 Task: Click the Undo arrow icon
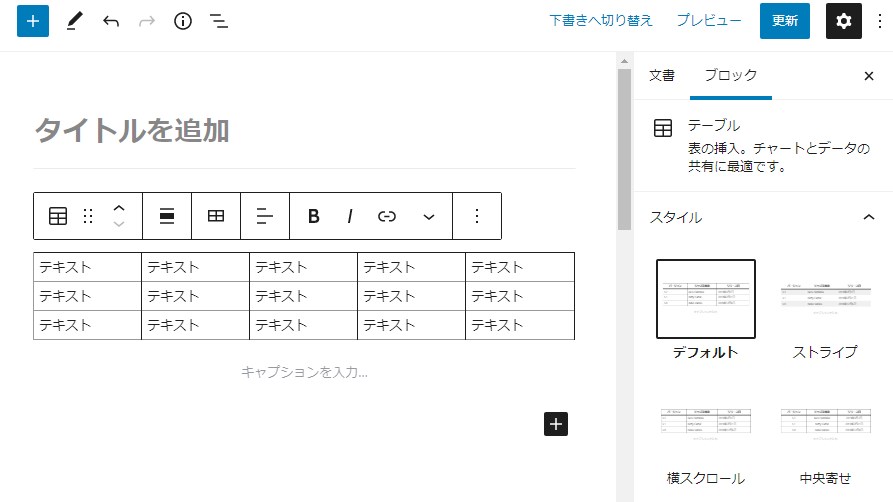(x=111, y=21)
